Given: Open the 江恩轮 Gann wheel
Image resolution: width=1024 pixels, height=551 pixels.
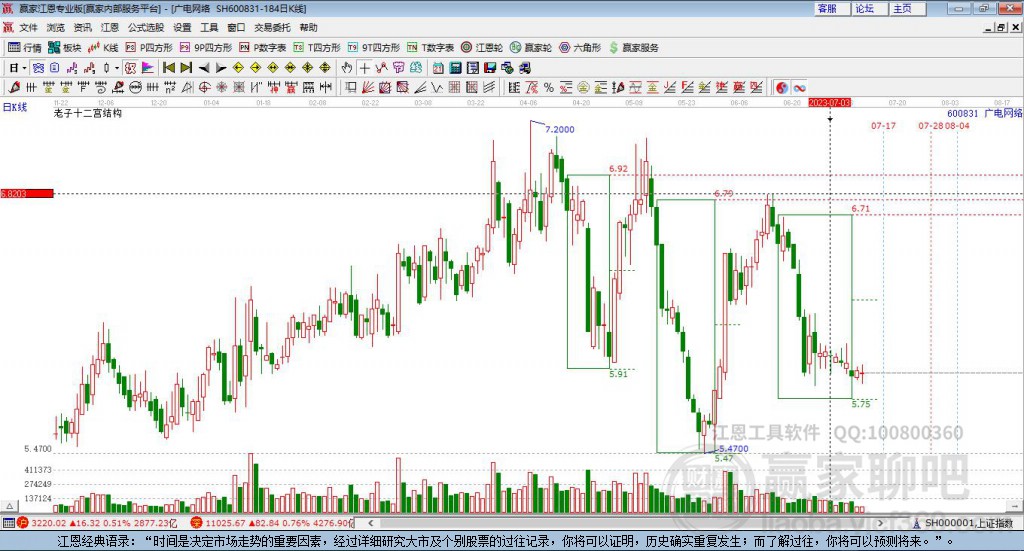Looking at the screenshot, I should [x=482, y=48].
